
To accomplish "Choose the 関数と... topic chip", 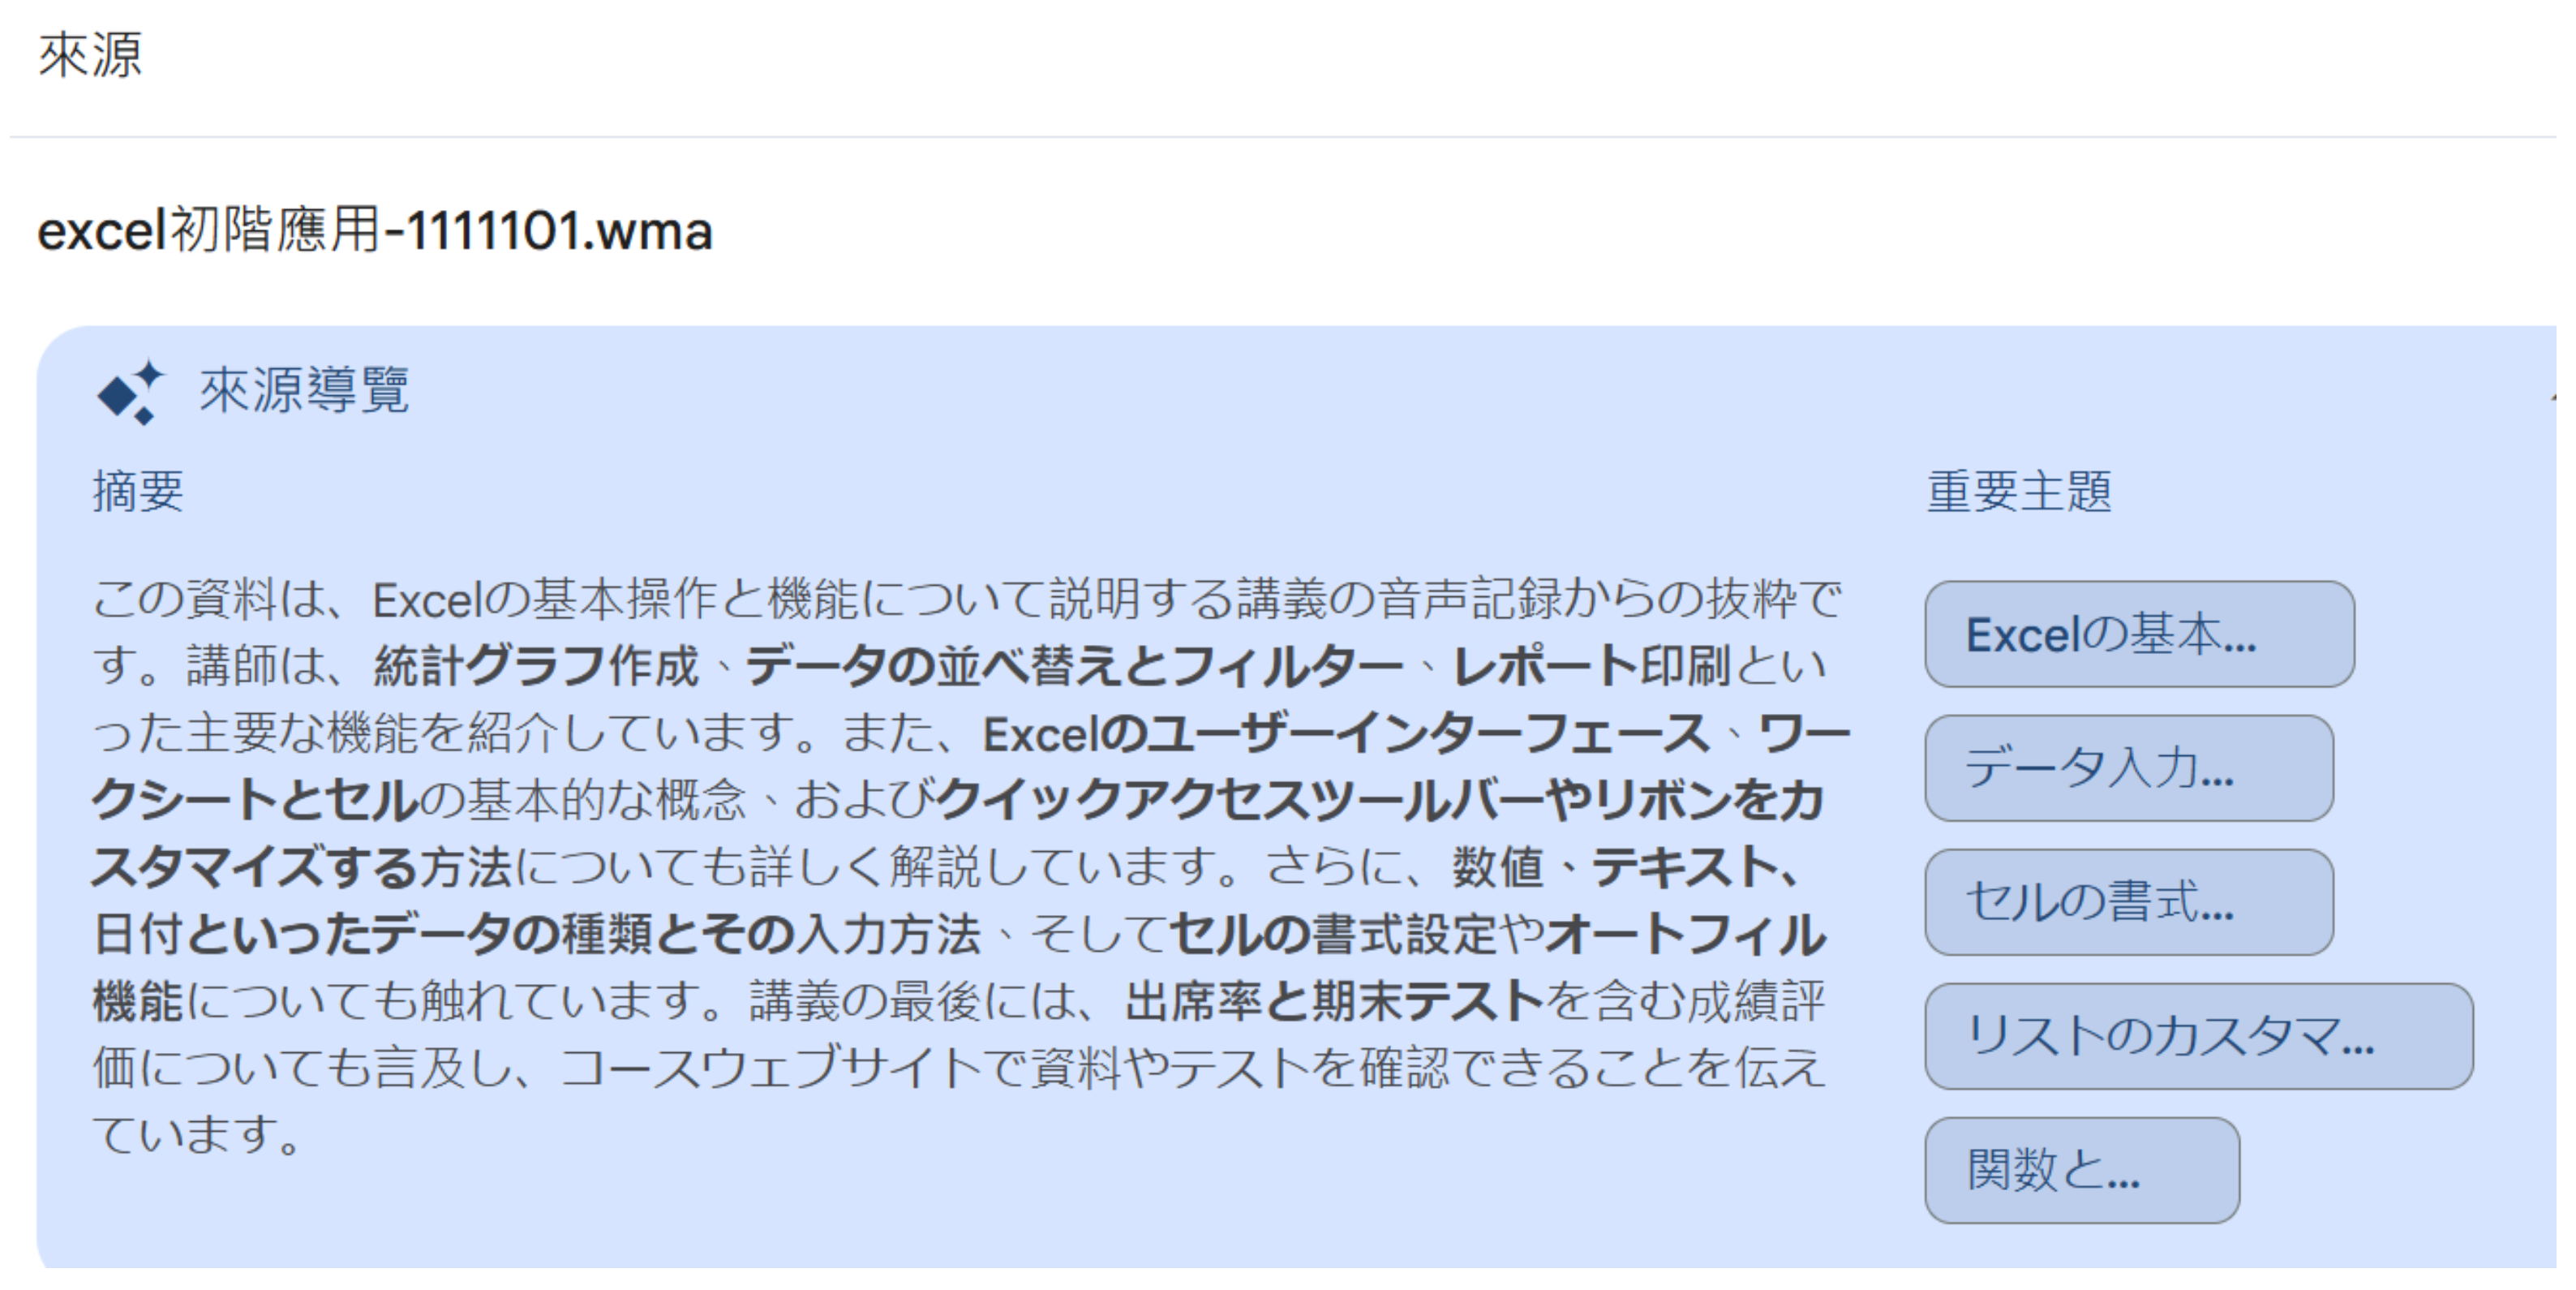I will tap(2082, 1170).
